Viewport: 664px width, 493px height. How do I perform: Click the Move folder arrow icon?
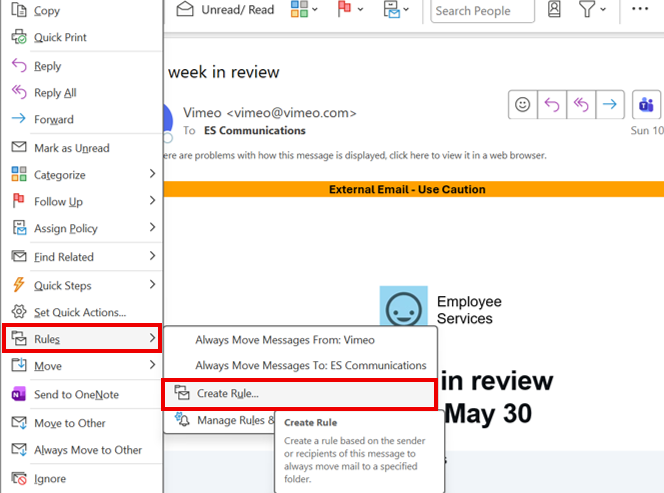click(x=19, y=364)
